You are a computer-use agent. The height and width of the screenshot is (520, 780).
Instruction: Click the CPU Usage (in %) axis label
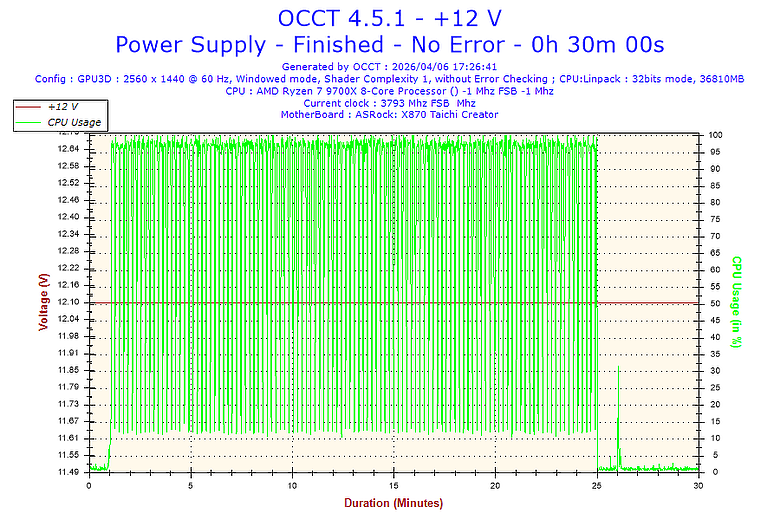(x=737, y=302)
